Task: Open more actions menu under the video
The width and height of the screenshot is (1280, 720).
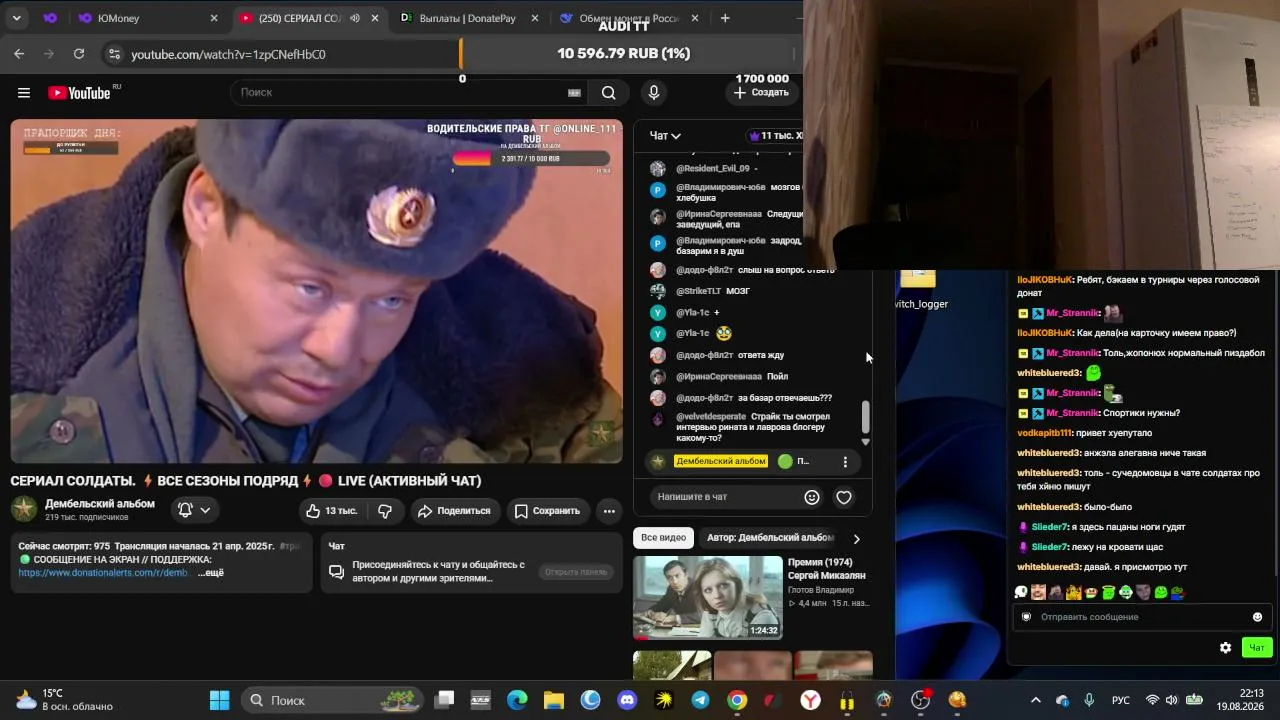Action: [x=609, y=511]
